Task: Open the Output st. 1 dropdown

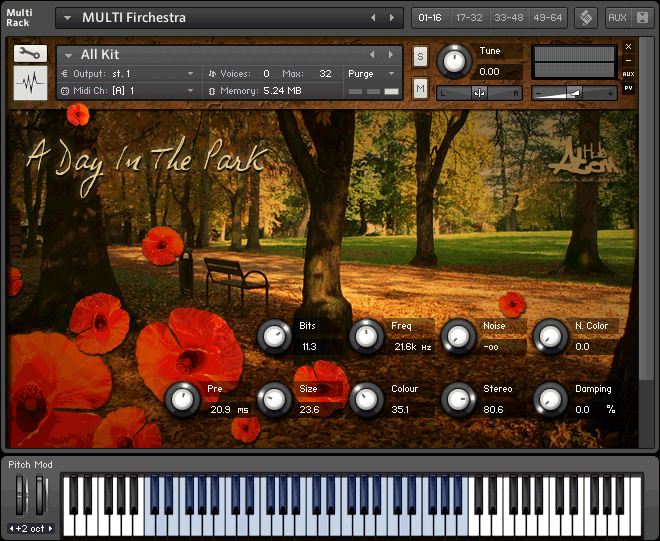Action: (129, 74)
